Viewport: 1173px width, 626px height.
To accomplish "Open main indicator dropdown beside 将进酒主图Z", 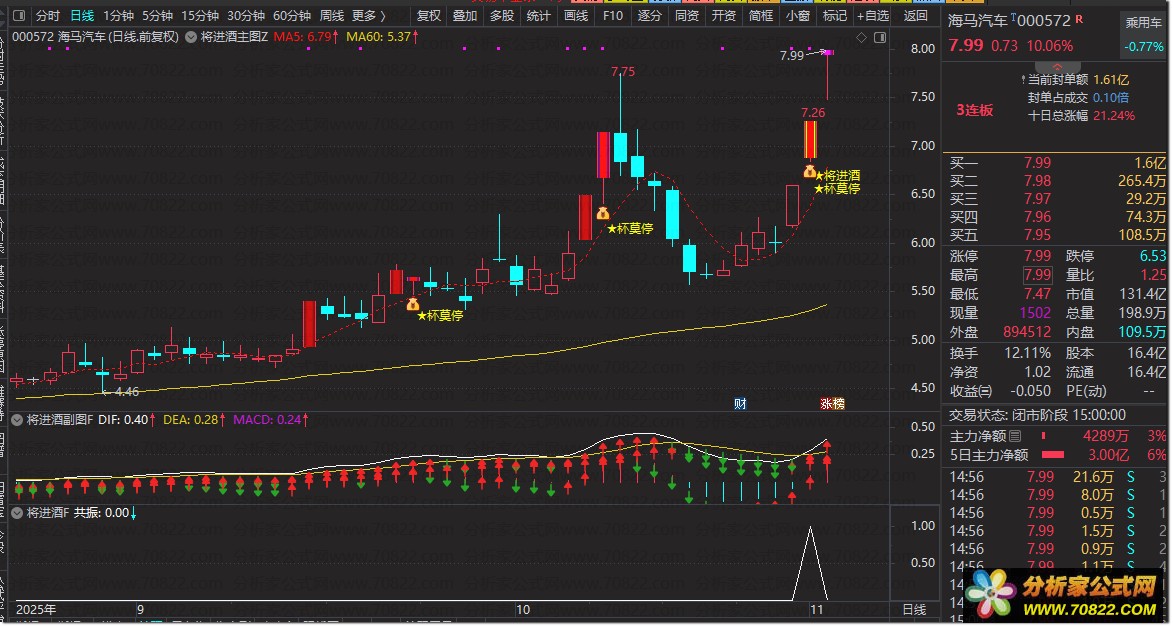I will click(x=191, y=37).
